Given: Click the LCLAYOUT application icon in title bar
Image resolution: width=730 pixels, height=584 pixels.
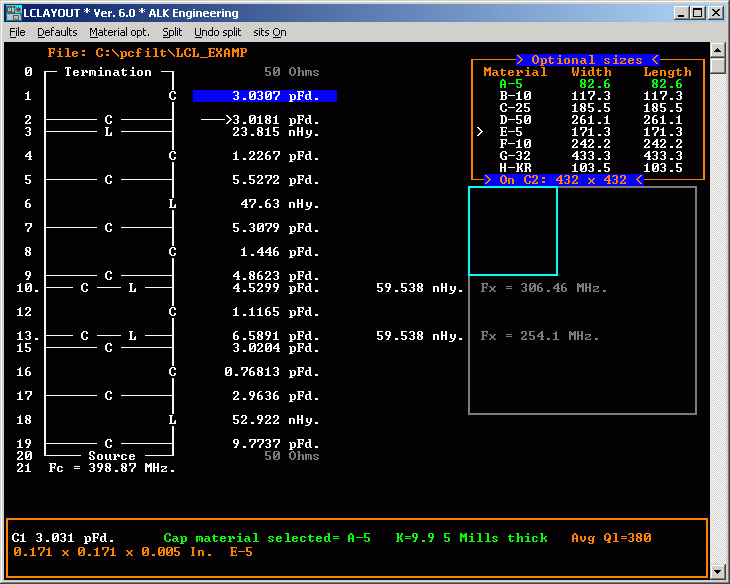Looking at the screenshot, I should (x=13, y=13).
